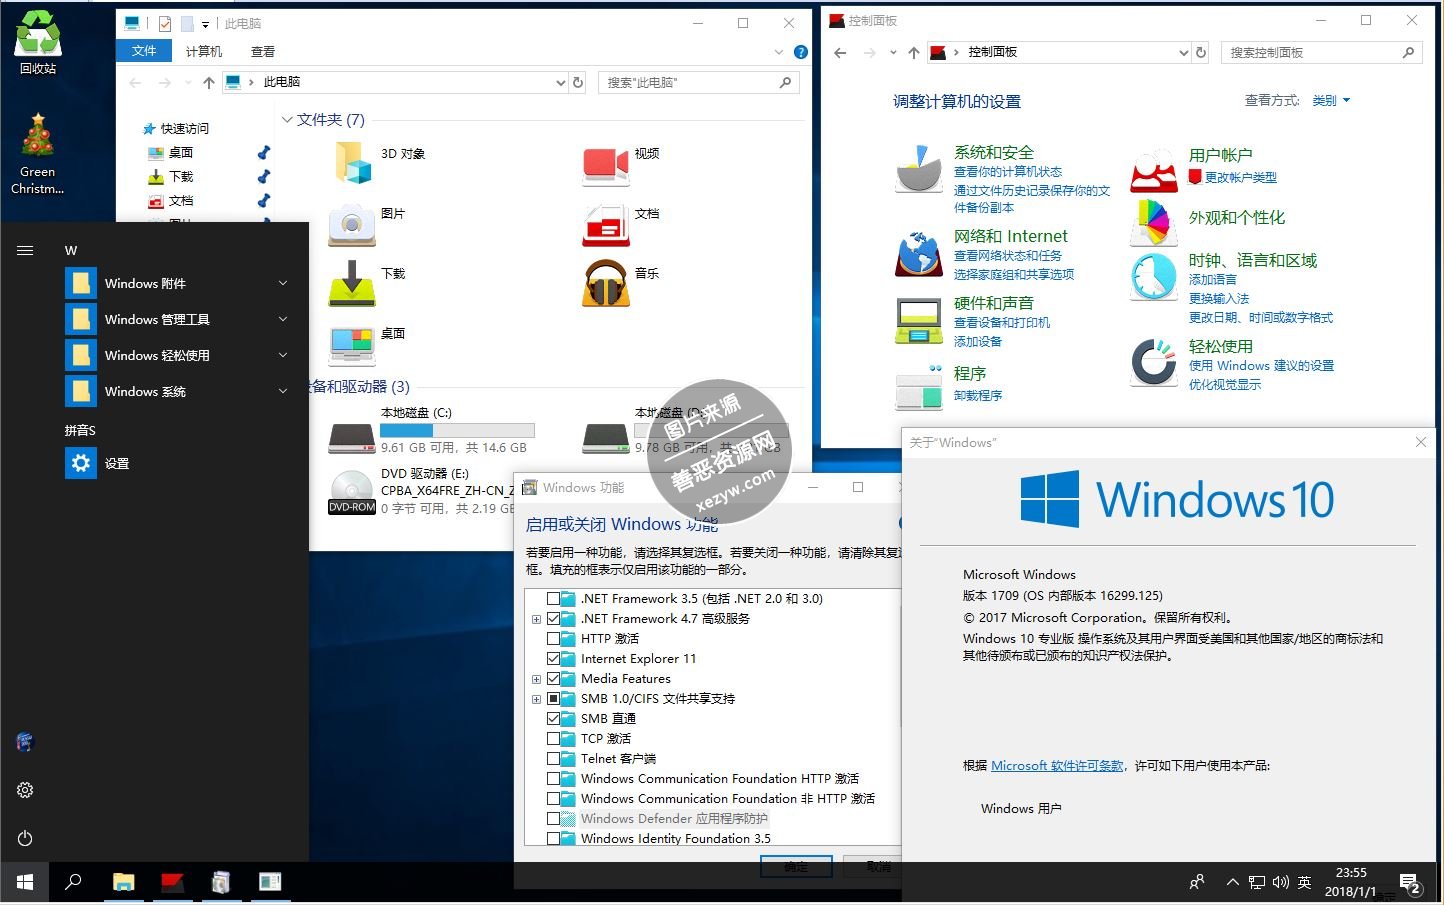The width and height of the screenshot is (1444, 905).
Task: Open Microsoft 软件许可条款 link
Action: coord(1058,765)
